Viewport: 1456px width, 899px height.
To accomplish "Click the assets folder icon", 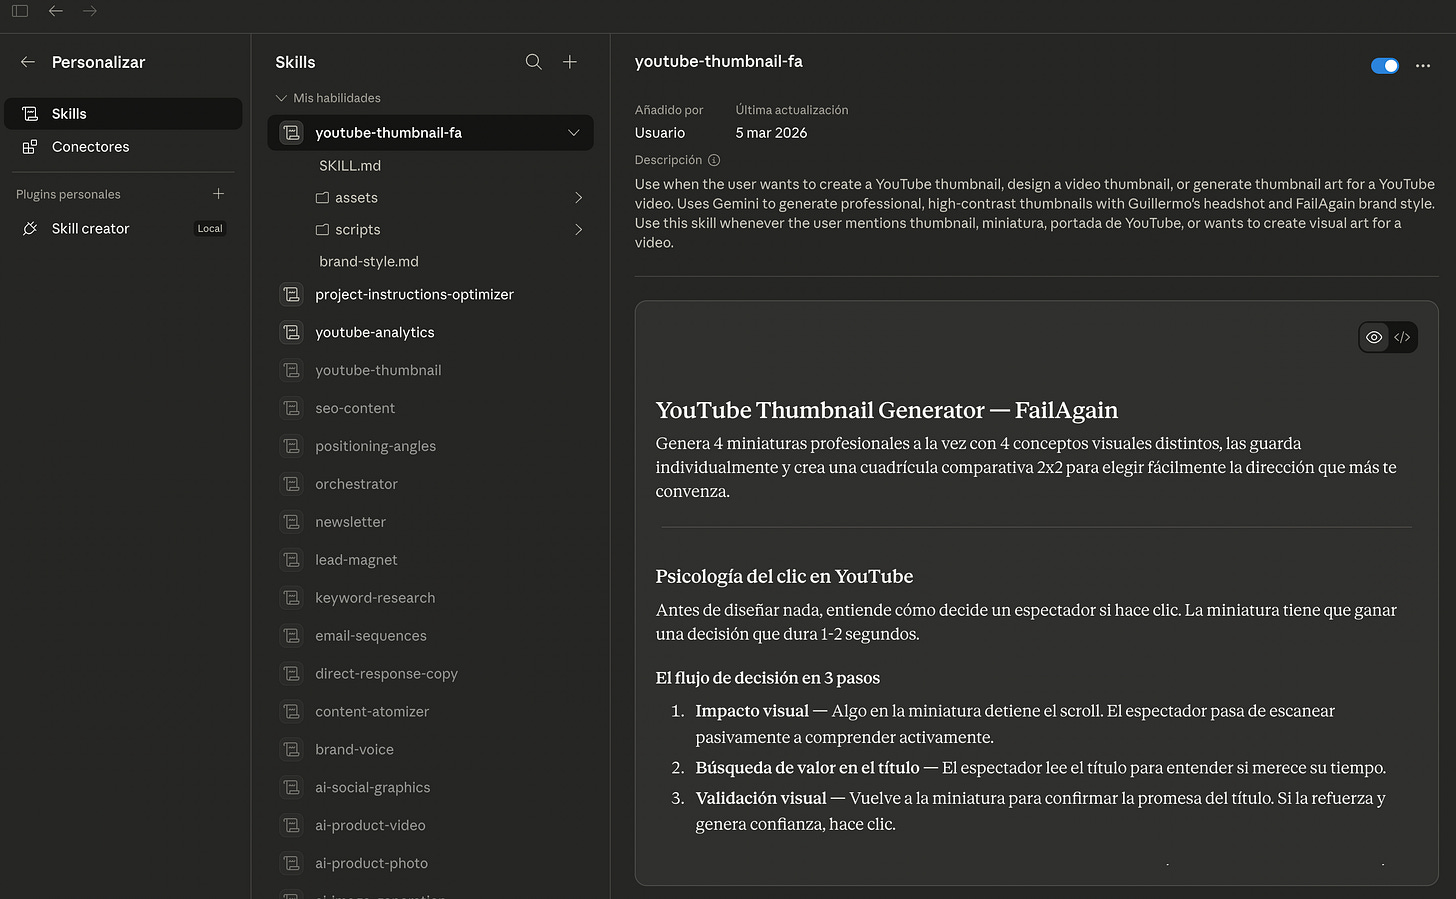I will pos(323,198).
